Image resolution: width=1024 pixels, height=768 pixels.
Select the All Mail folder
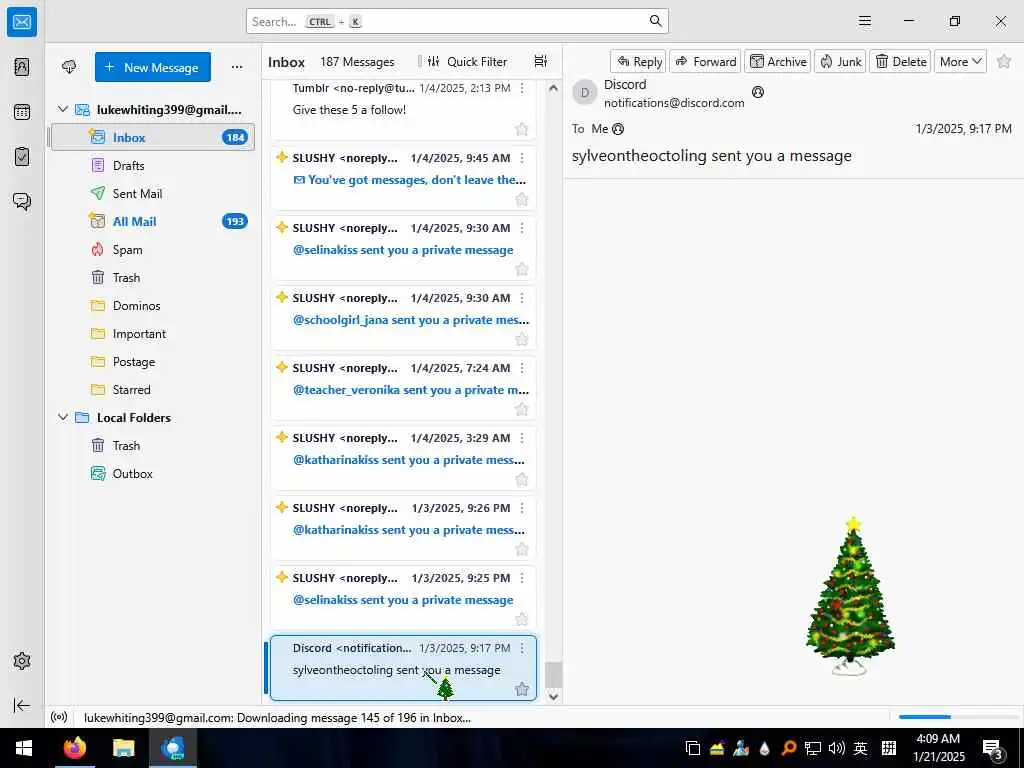point(153,221)
